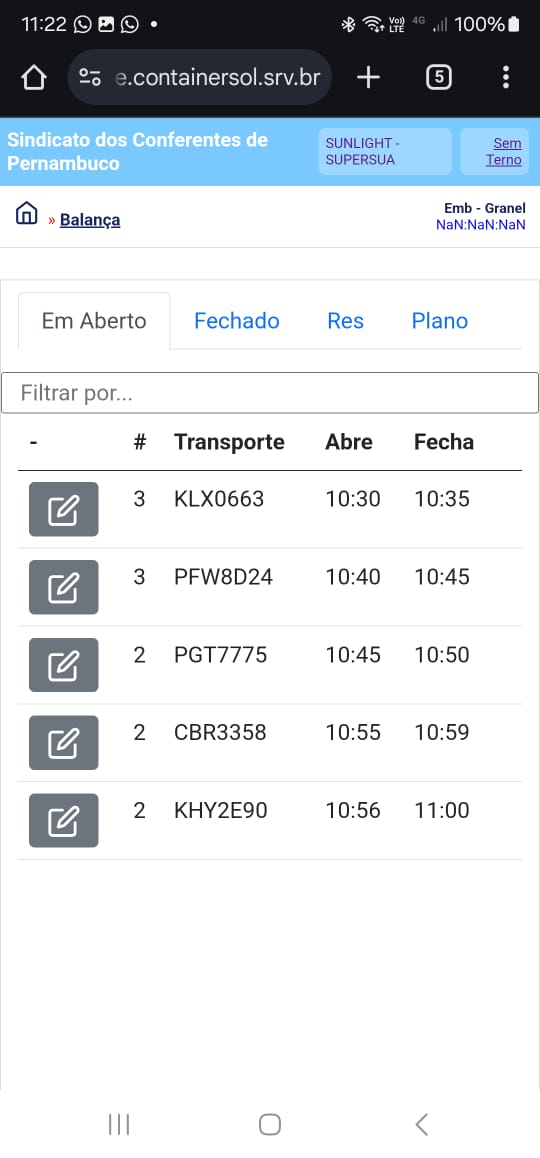Tap the SUNLIGHT - SUPERSUA button
Image resolution: width=540 pixels, height=1158 pixels.
click(385, 151)
